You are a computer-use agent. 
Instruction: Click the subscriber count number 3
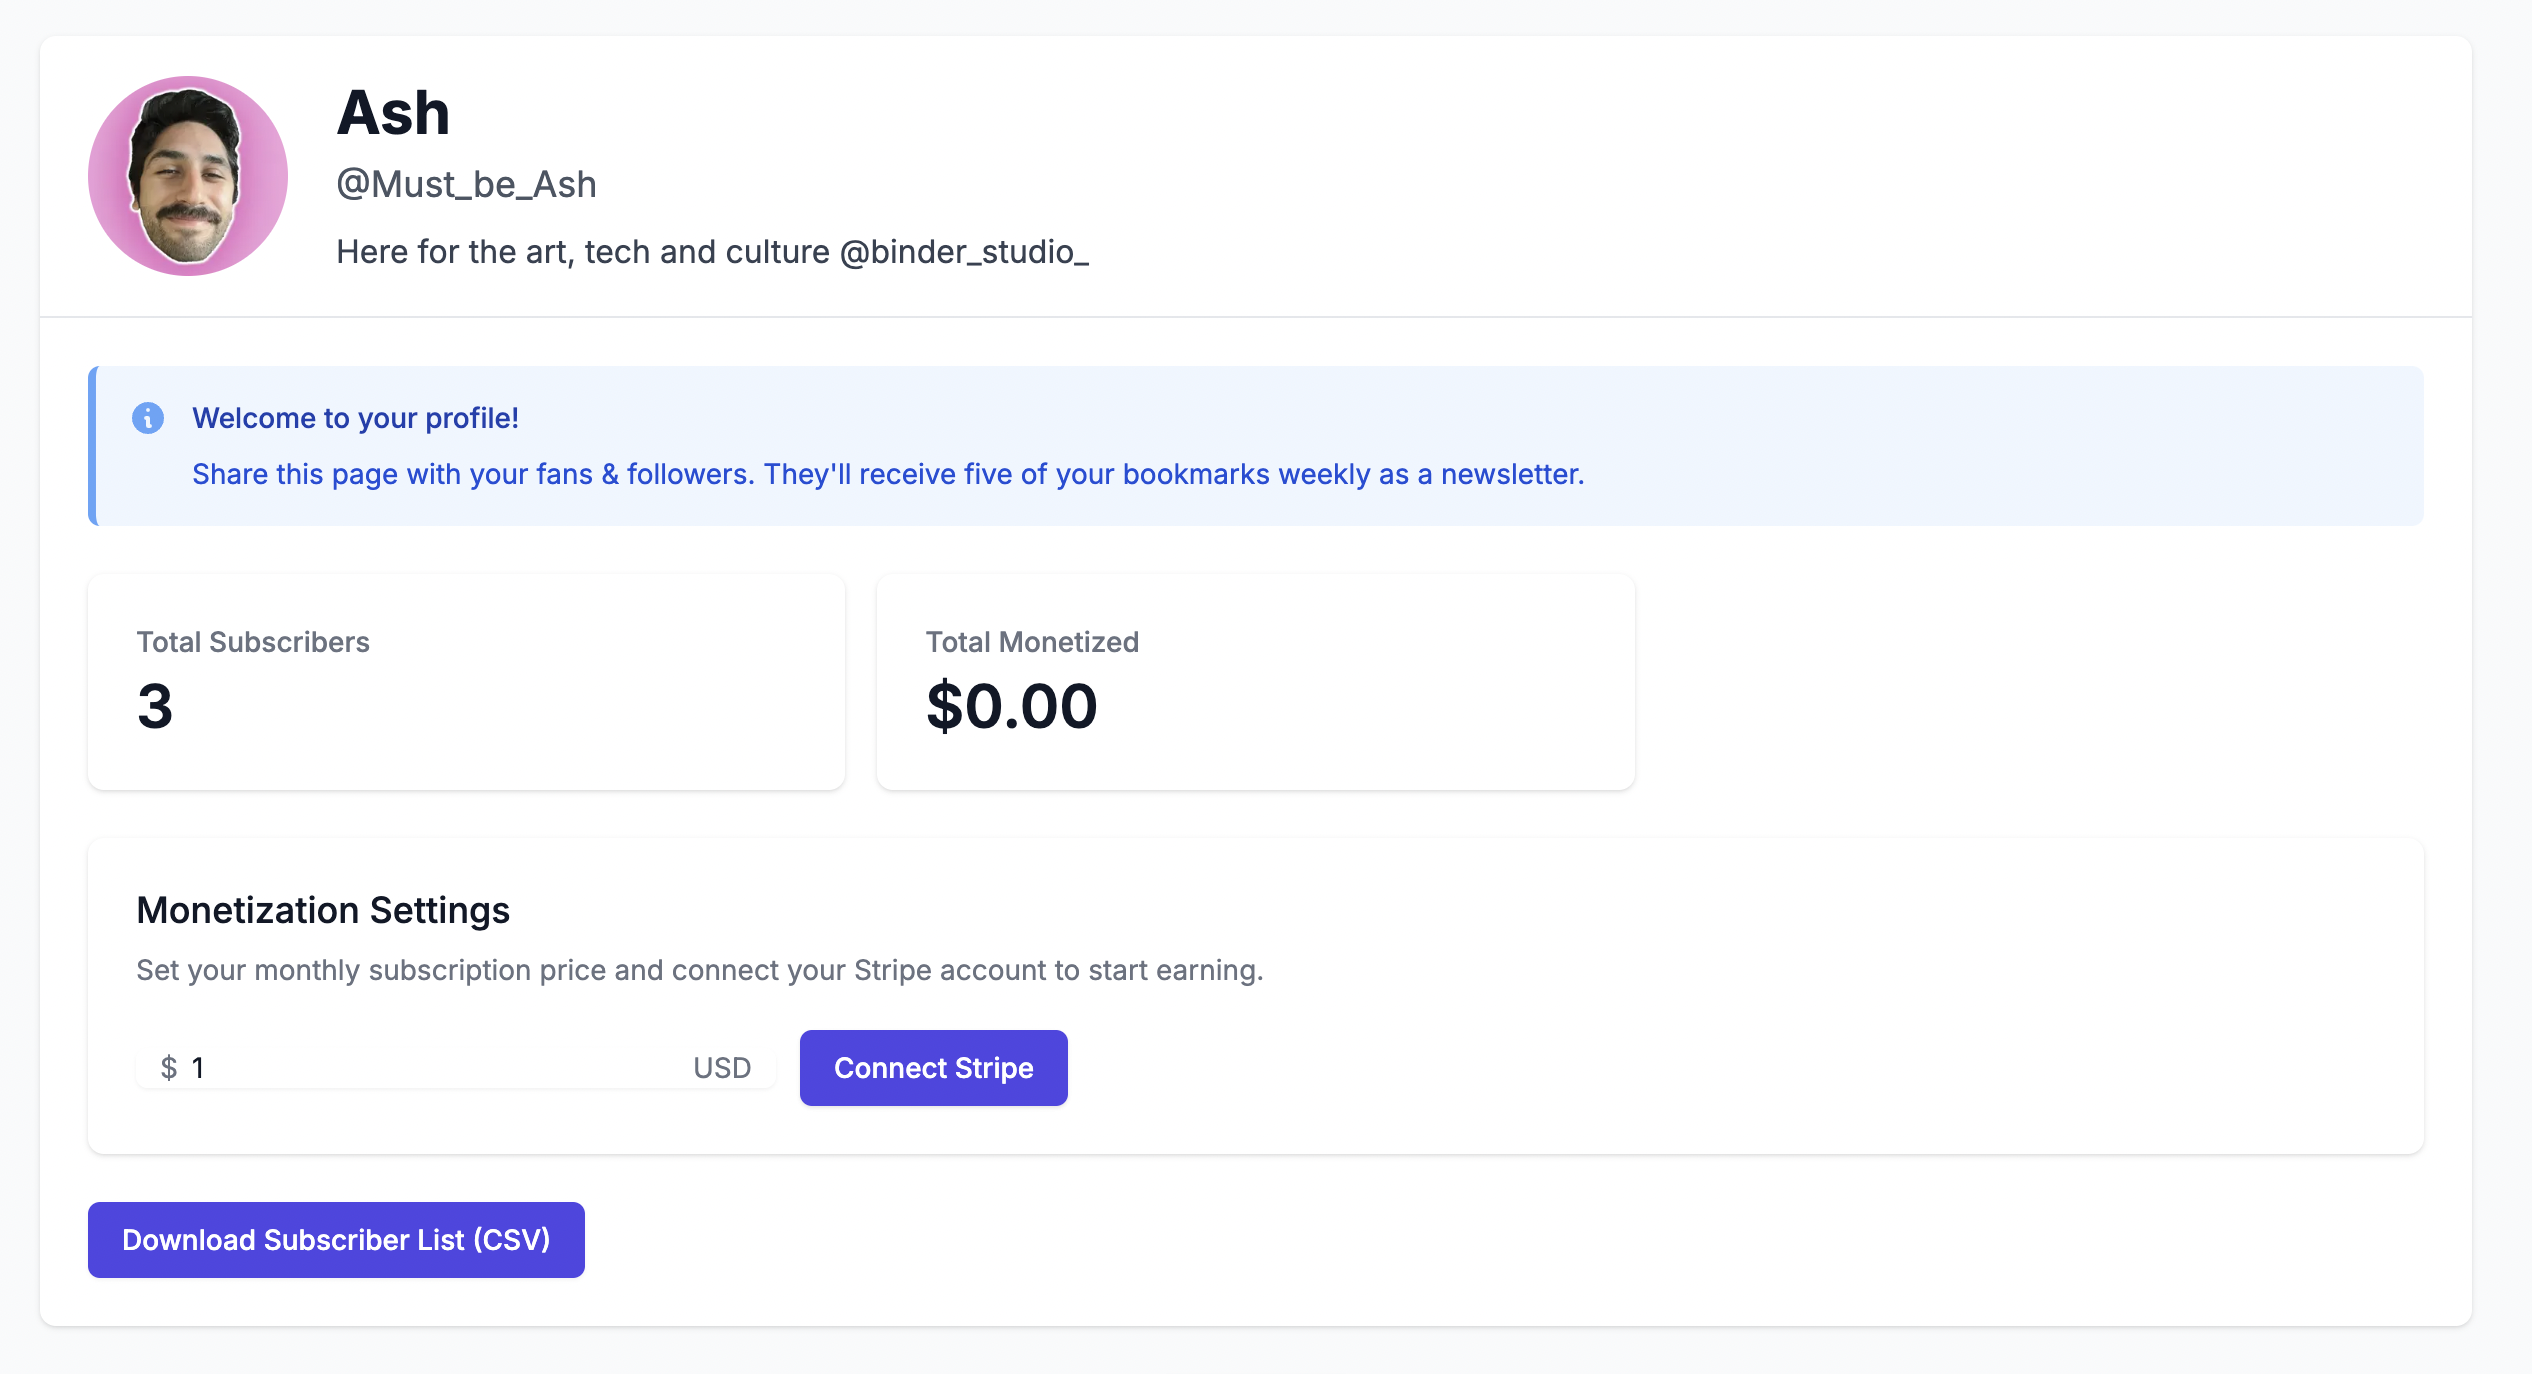pyautogui.click(x=155, y=706)
